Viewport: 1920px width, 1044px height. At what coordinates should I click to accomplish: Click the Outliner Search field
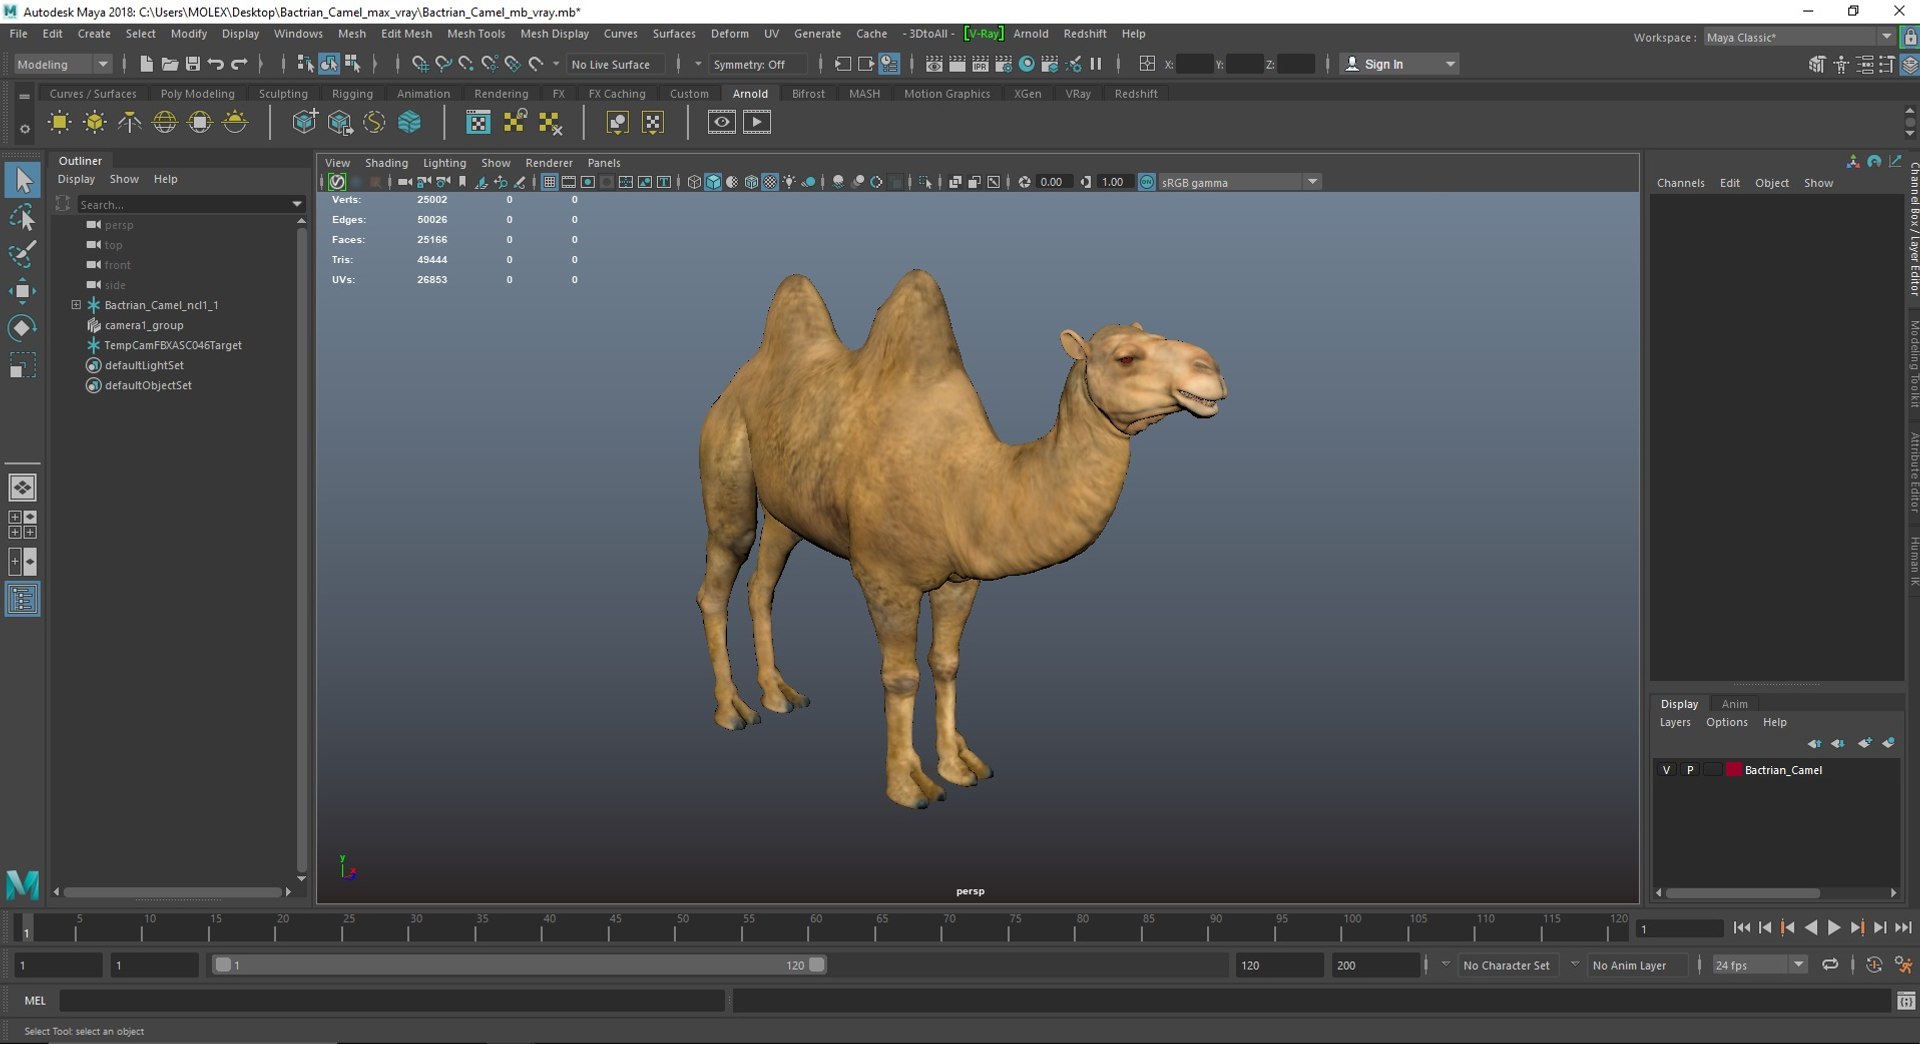tap(183, 204)
